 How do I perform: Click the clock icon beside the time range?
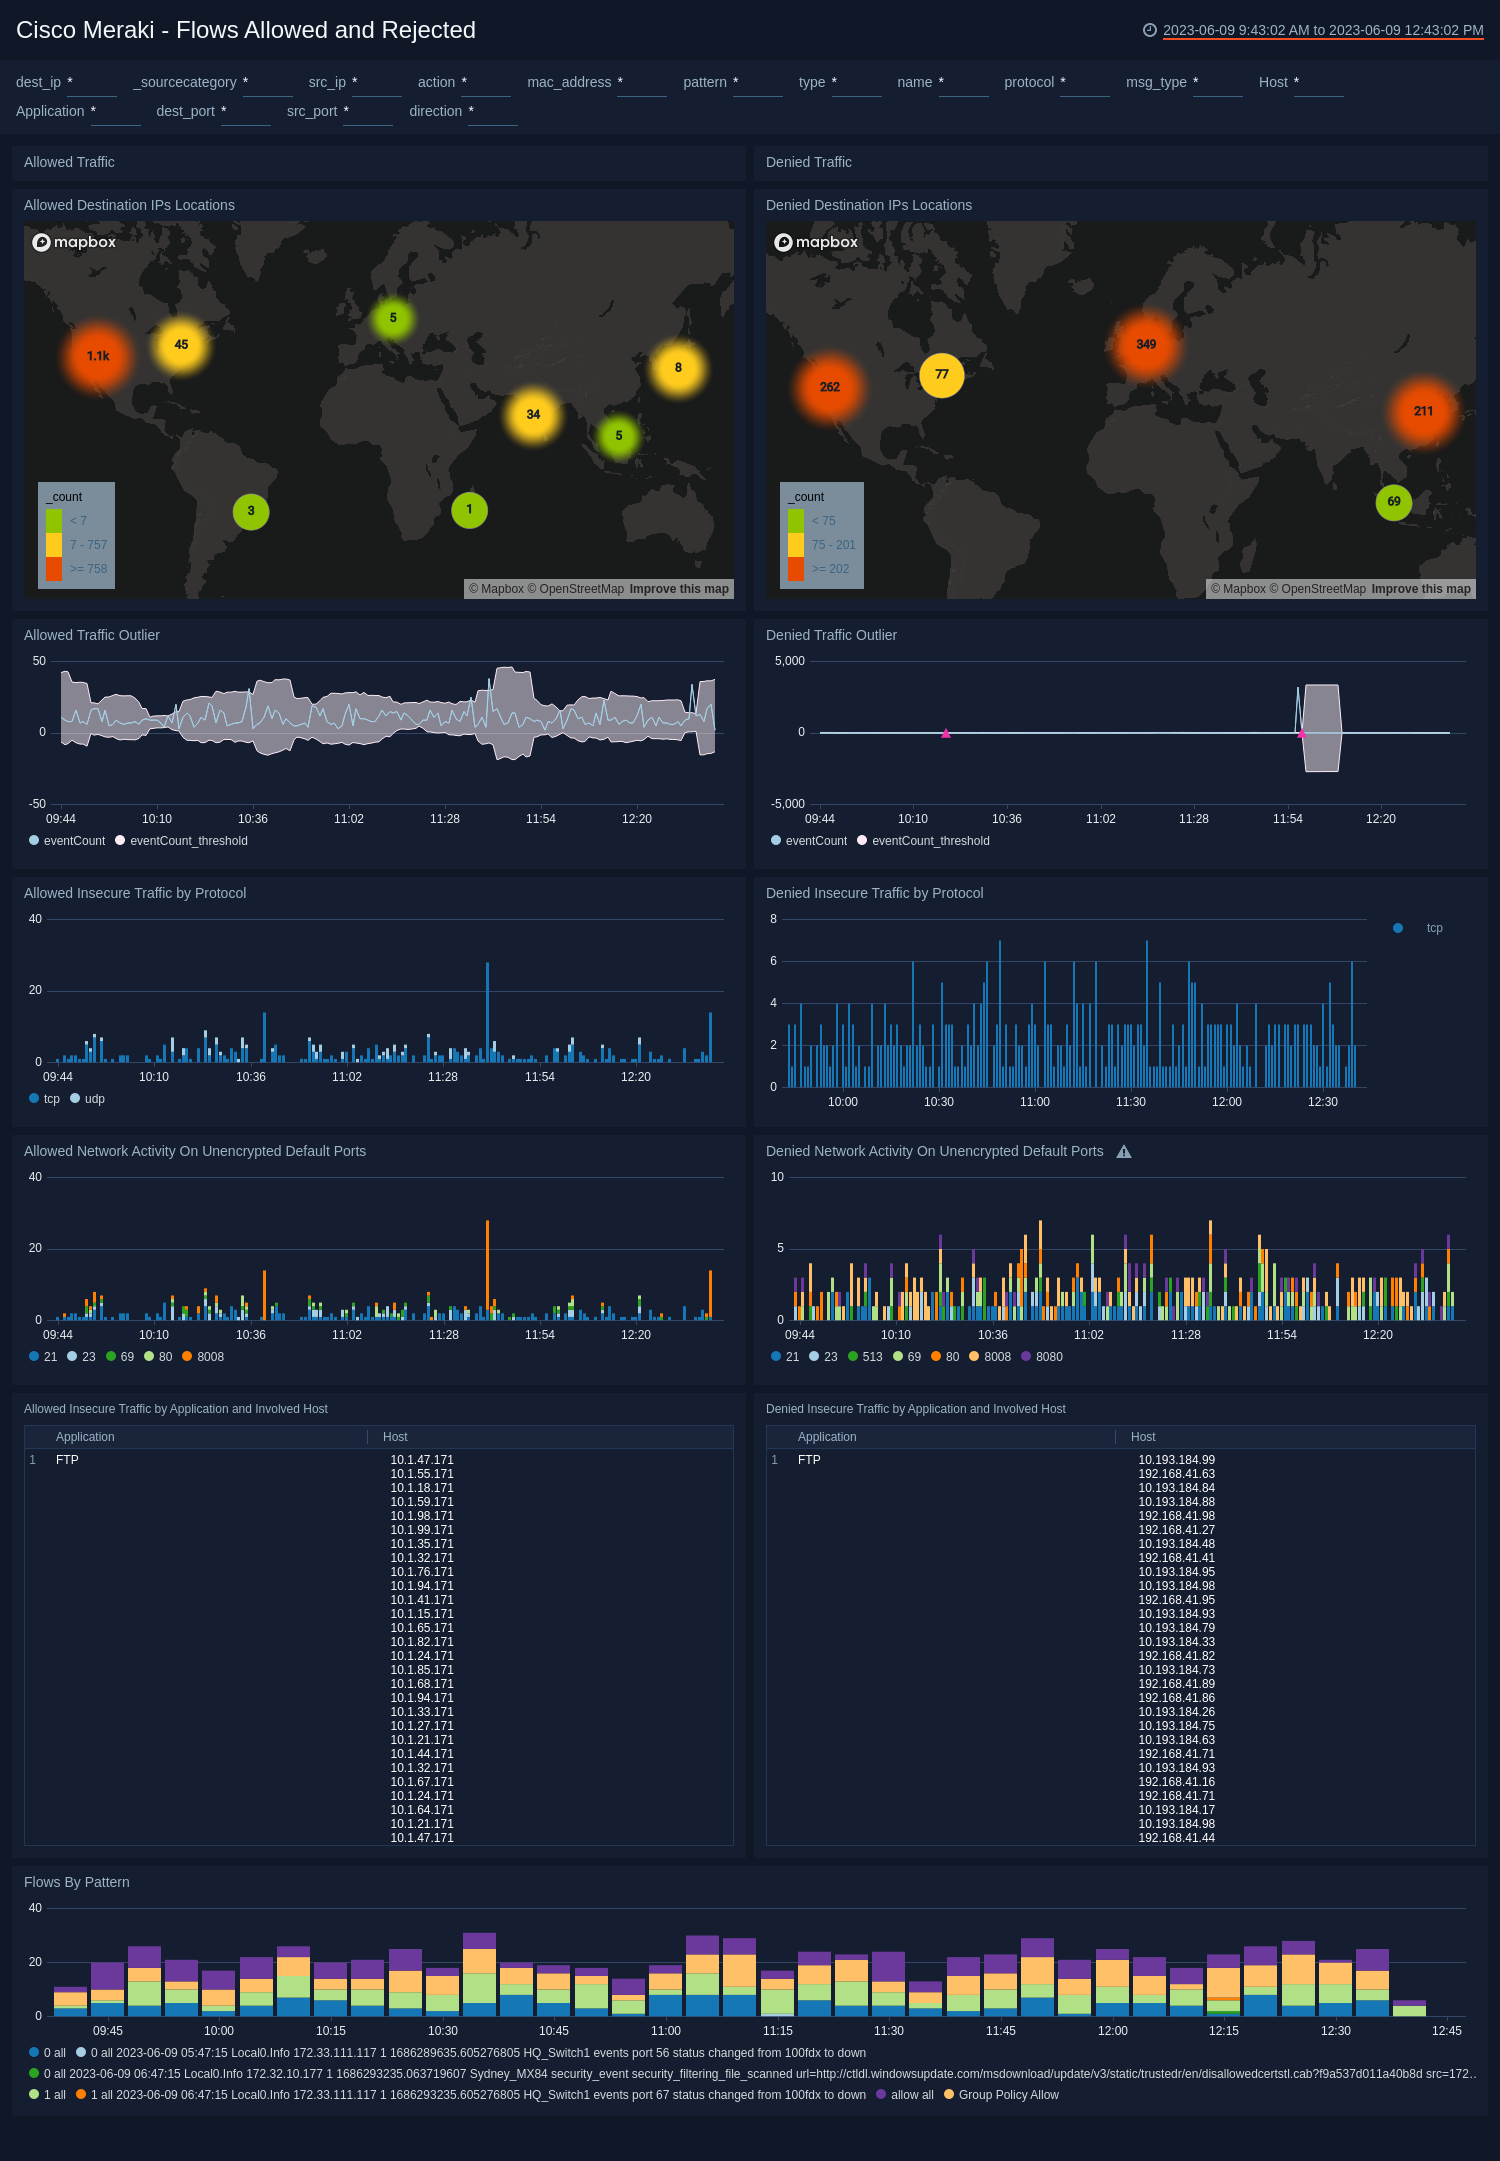pos(1149,30)
